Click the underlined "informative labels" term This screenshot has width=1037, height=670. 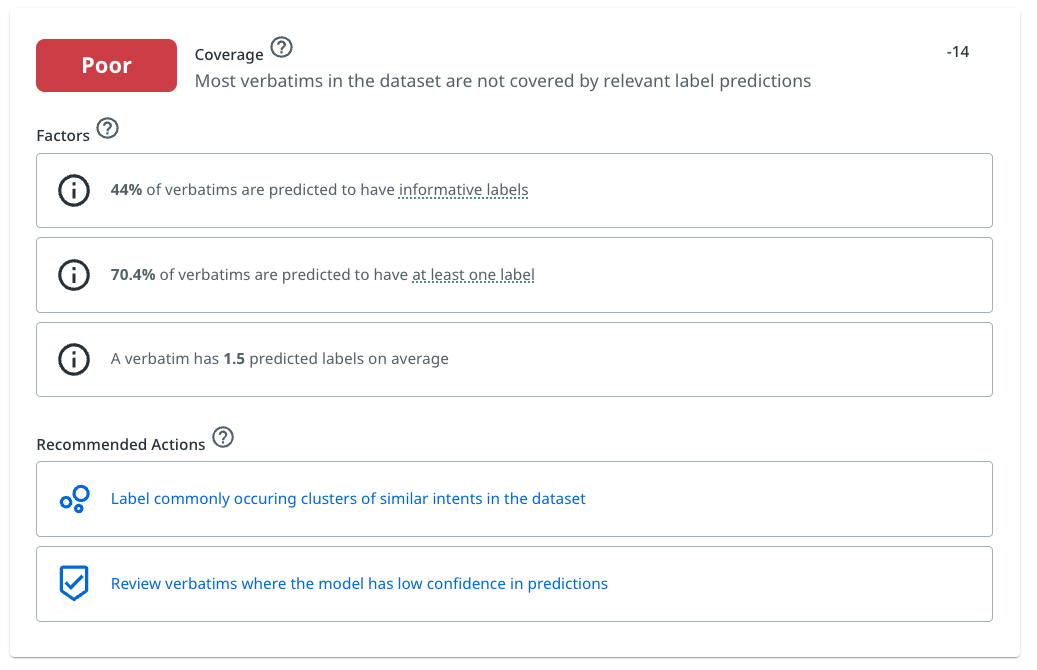coord(463,190)
